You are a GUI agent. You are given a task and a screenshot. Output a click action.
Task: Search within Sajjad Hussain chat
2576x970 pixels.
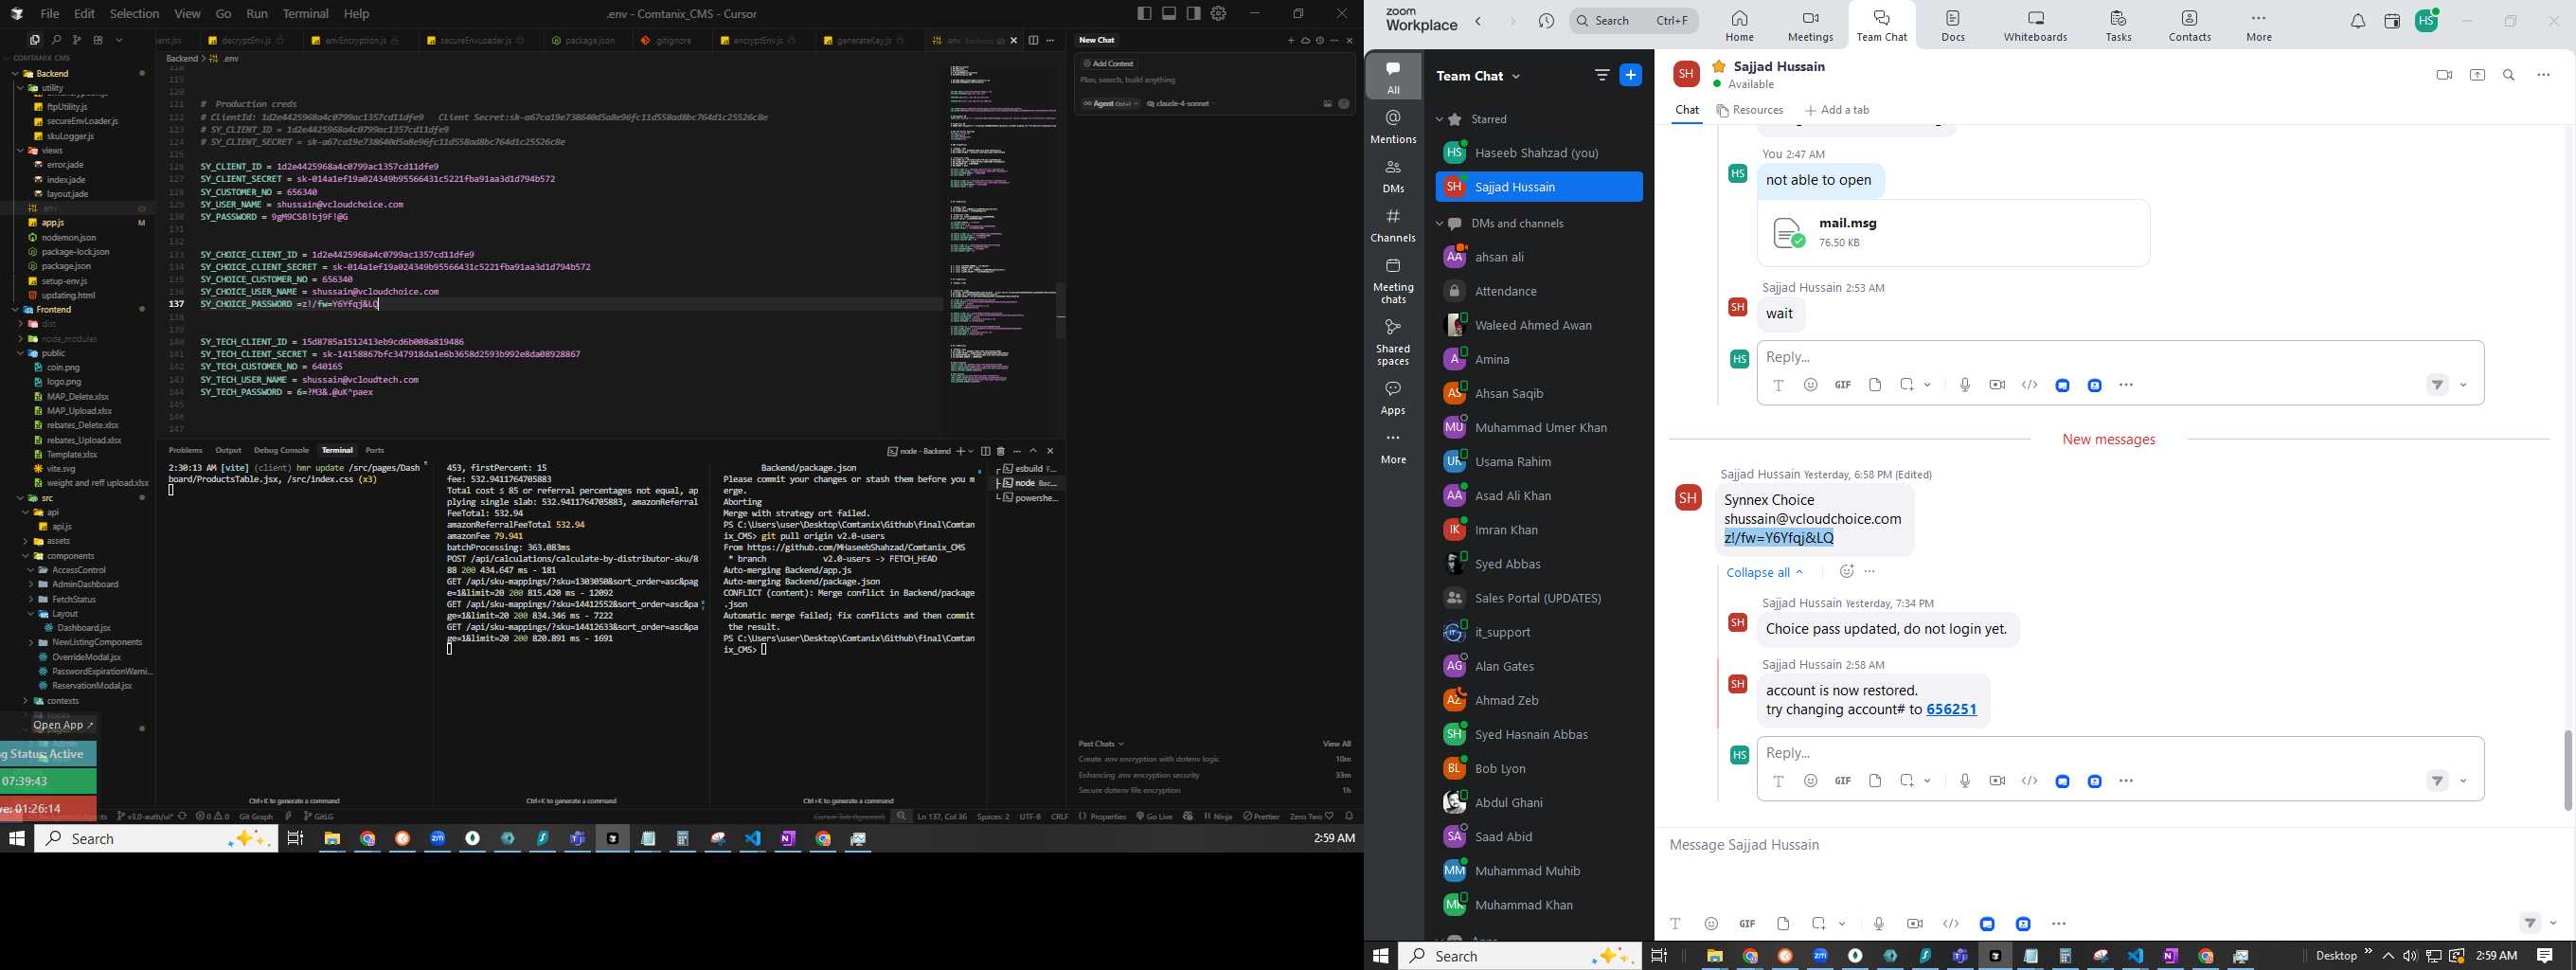coord(2509,76)
